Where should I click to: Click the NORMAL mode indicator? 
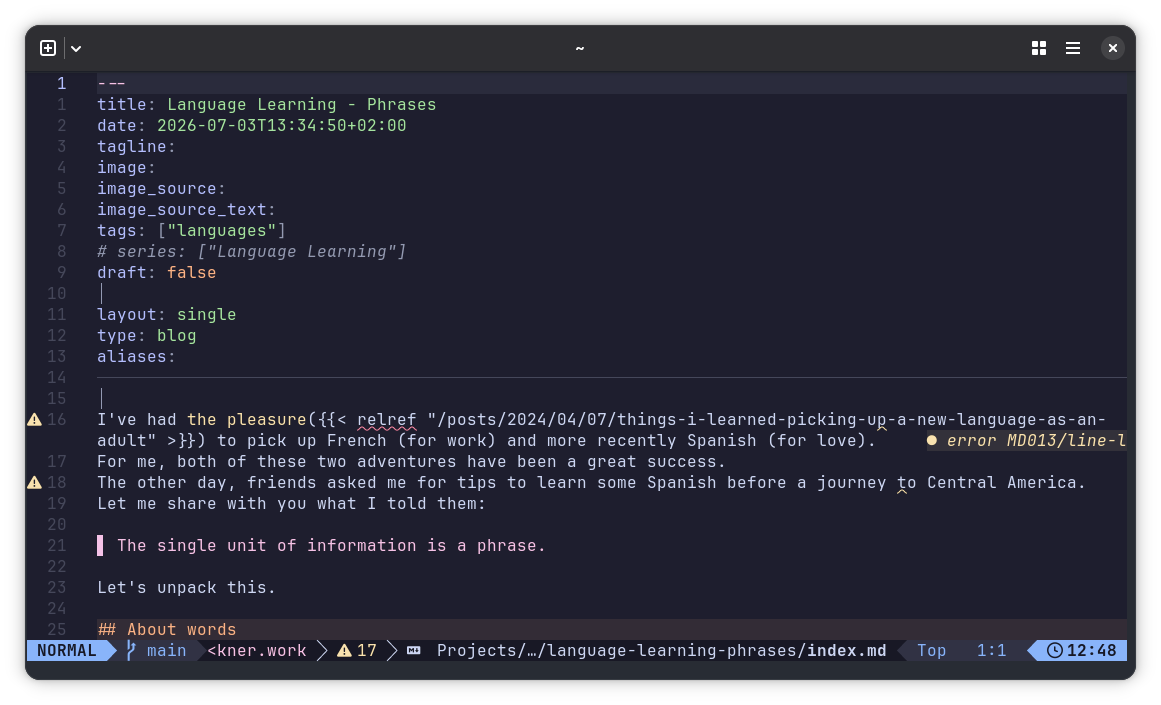(67, 651)
